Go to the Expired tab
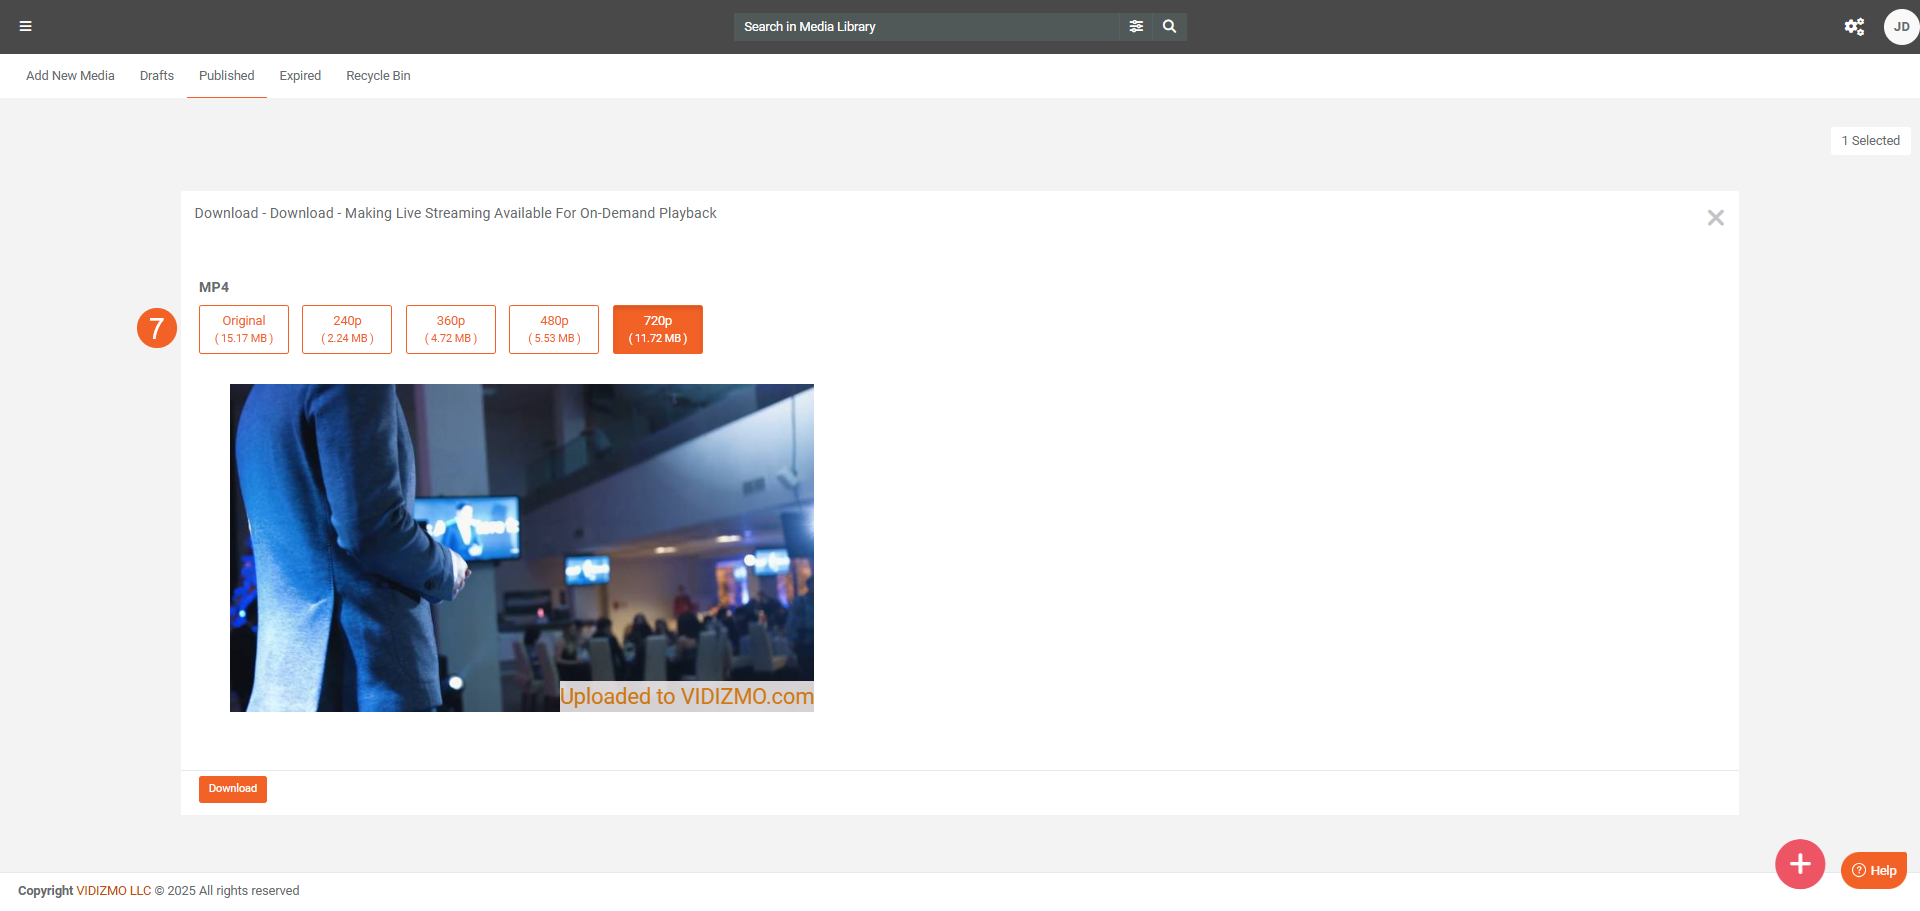This screenshot has width=1920, height=911. [300, 76]
